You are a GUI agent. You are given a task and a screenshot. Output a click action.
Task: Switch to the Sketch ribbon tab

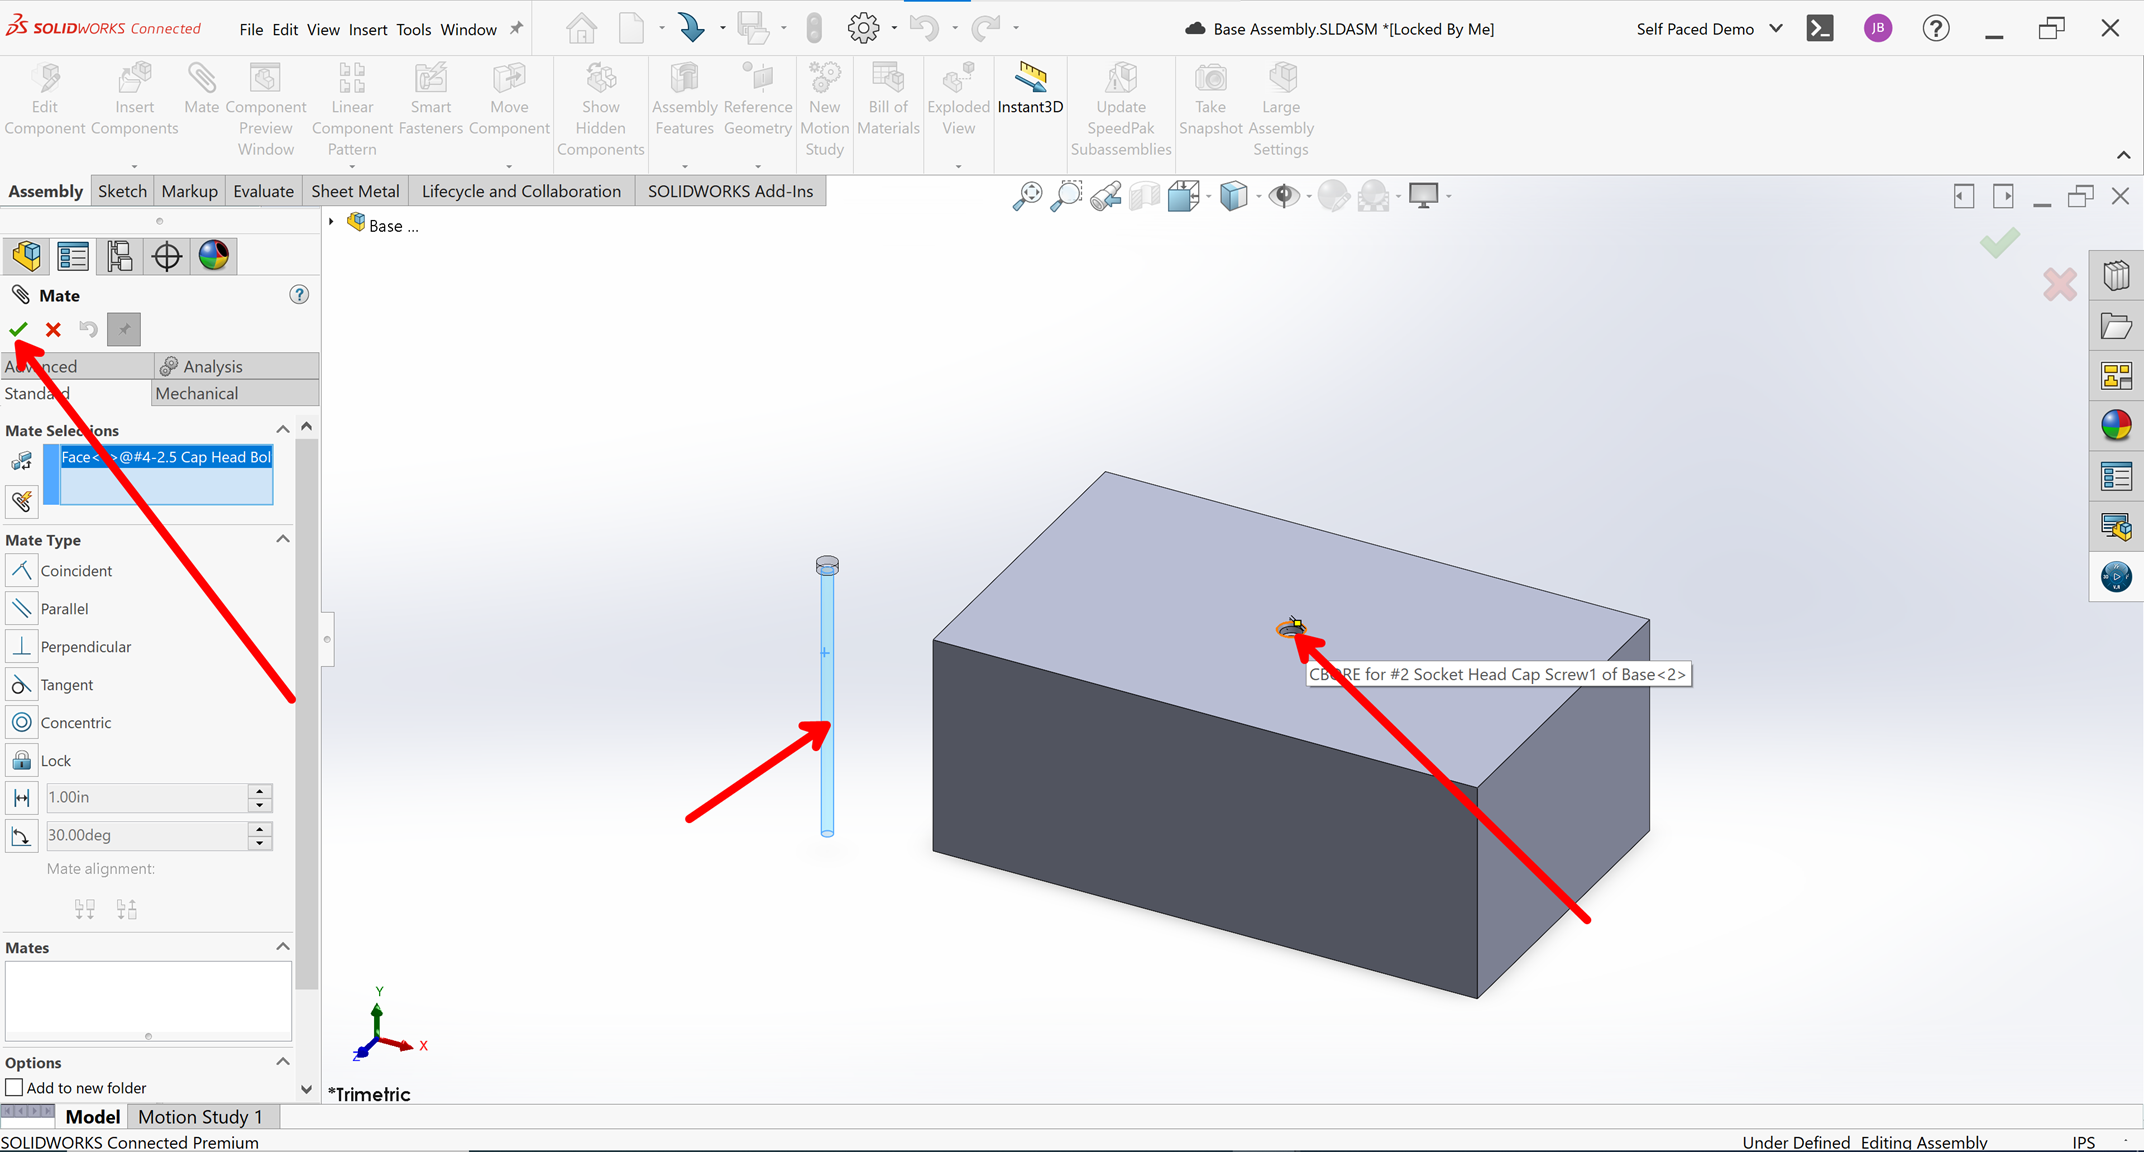coord(122,191)
